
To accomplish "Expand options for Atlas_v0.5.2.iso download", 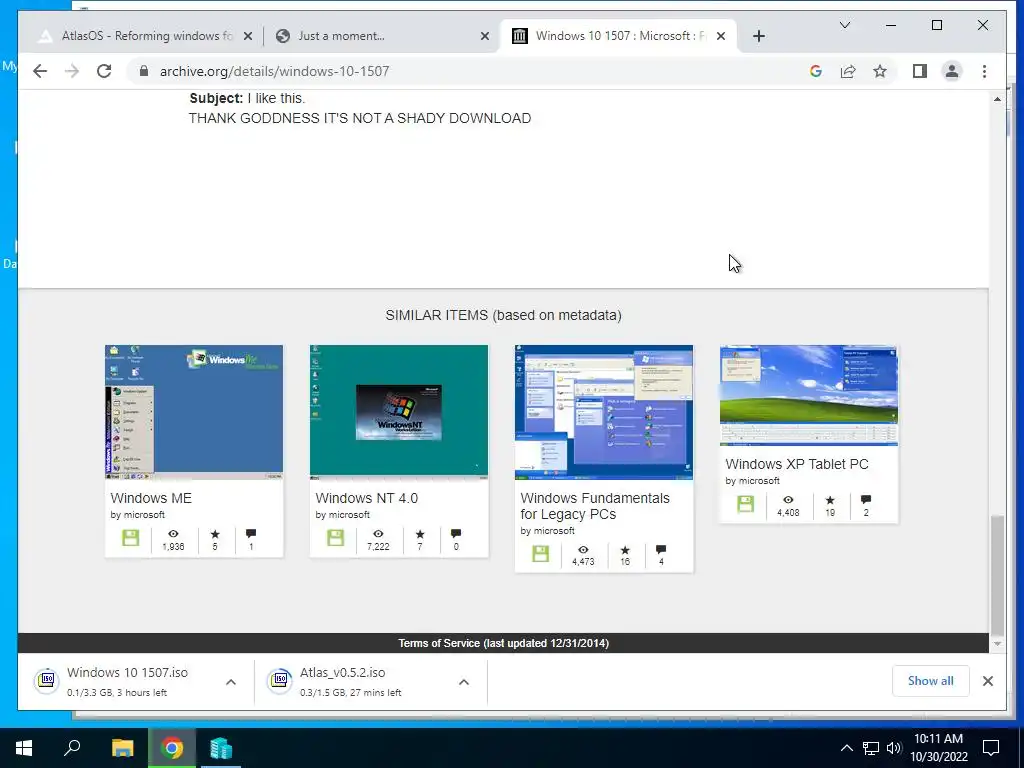I will [x=464, y=682].
